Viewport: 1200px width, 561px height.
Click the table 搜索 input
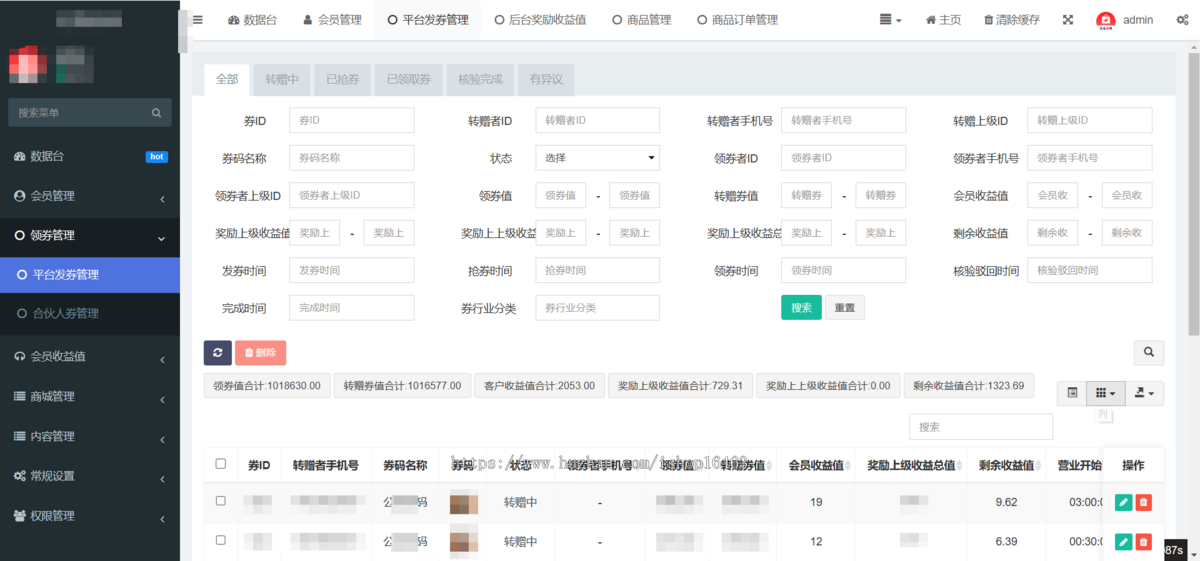pos(981,427)
